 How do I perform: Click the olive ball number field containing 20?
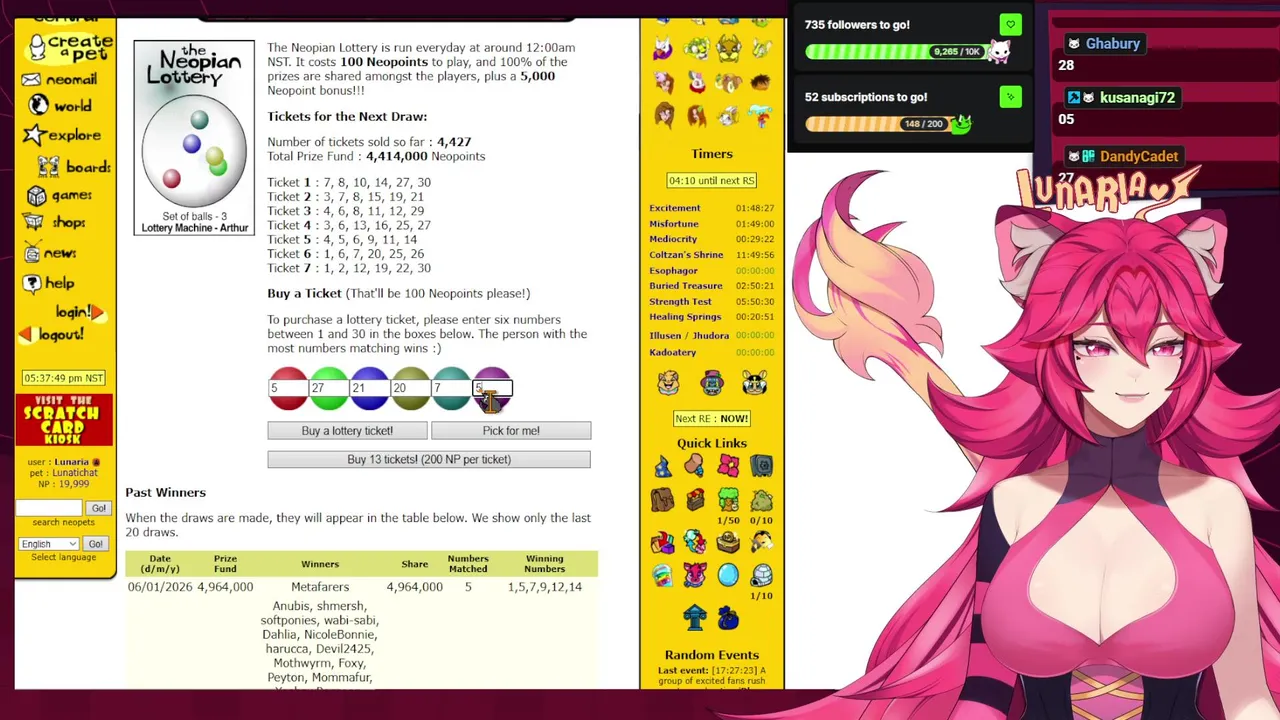tap(410, 388)
